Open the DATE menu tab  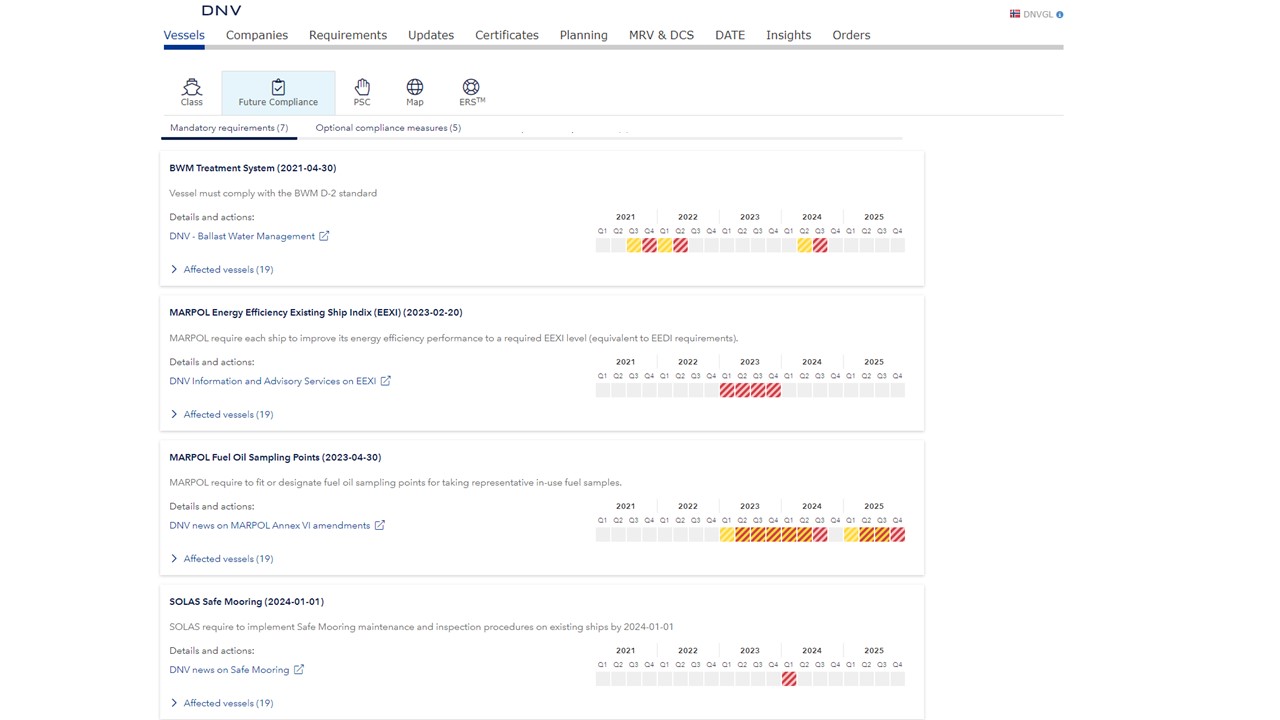[730, 35]
